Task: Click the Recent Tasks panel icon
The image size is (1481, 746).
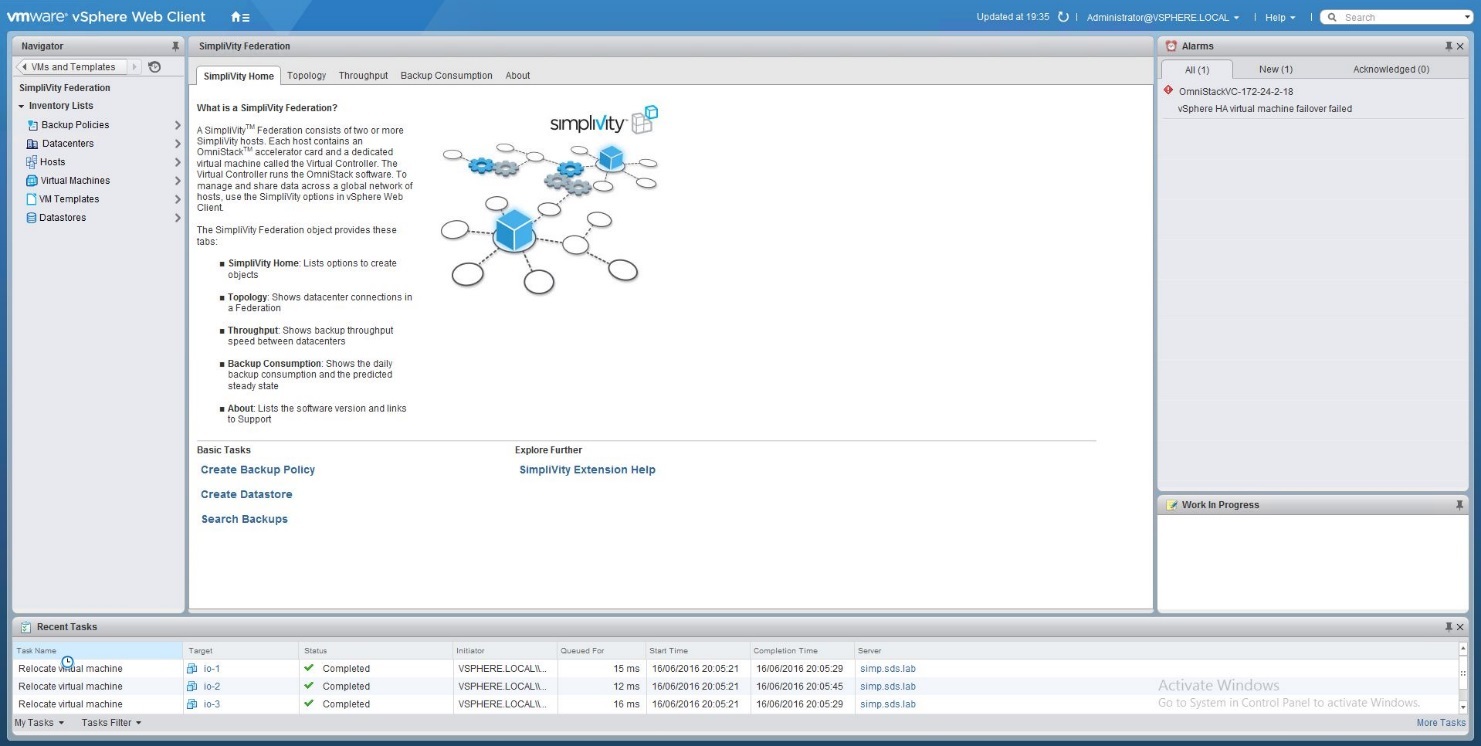Action: coord(26,627)
